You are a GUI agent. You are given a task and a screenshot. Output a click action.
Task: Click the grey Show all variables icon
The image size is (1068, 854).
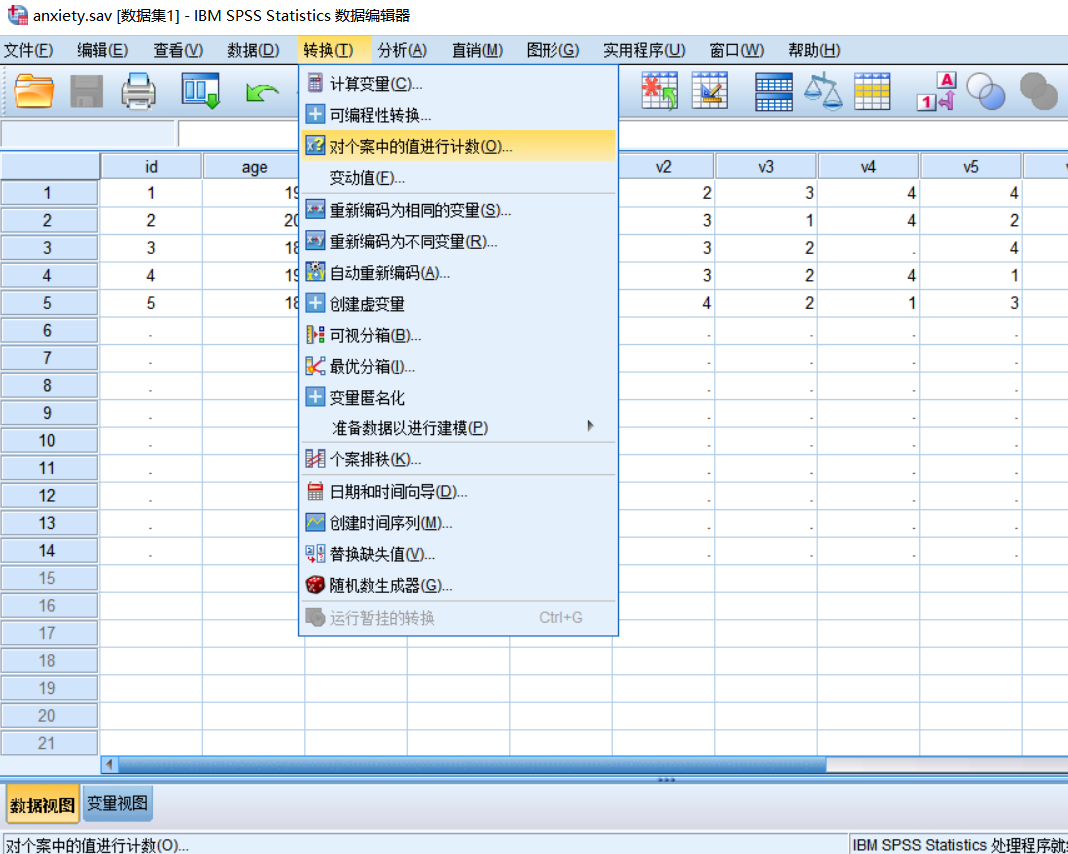[1038, 91]
